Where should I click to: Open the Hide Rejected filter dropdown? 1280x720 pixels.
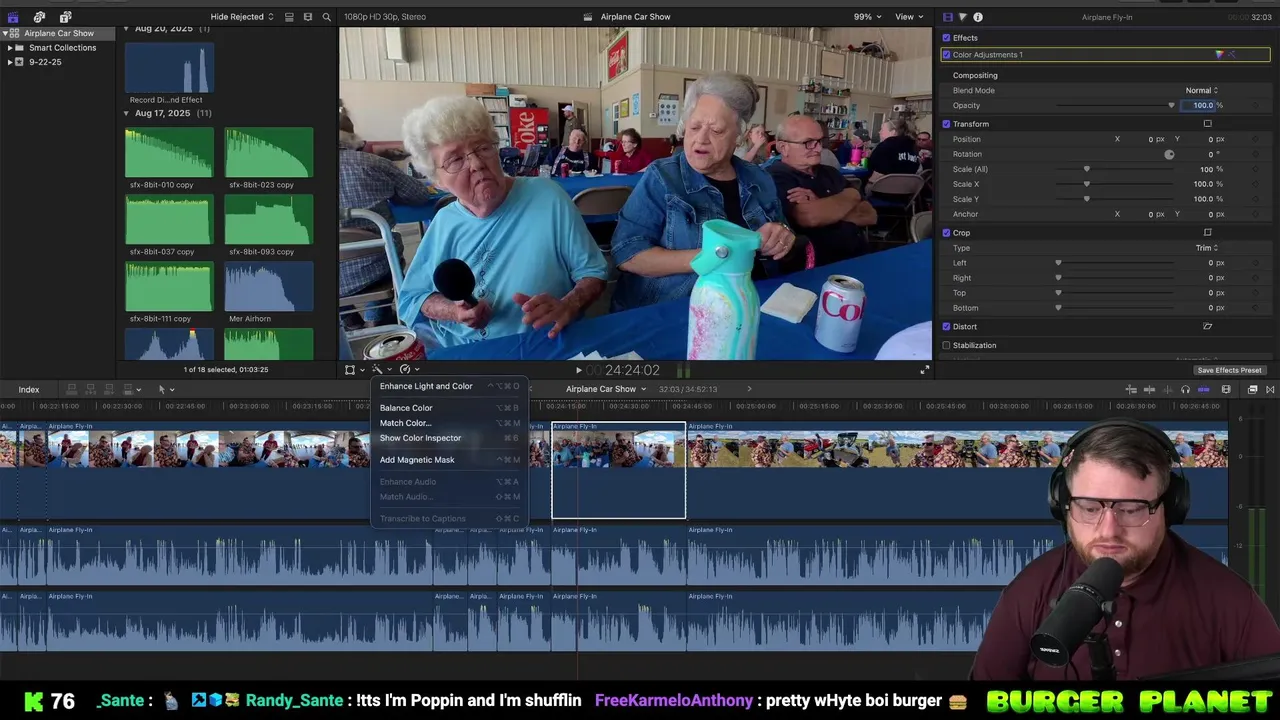(x=242, y=17)
